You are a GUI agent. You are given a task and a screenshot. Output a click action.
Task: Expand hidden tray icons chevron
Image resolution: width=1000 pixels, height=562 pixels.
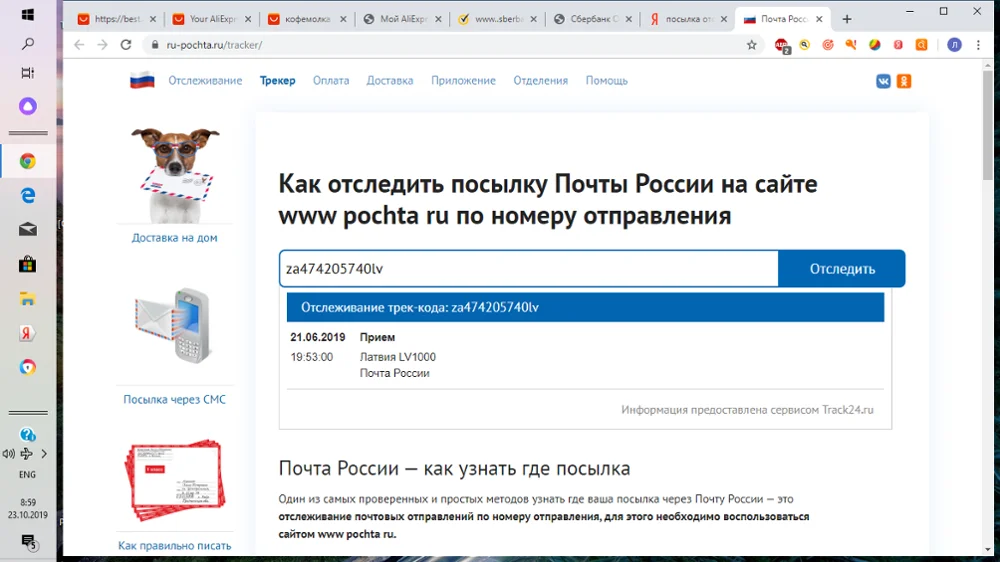point(44,454)
